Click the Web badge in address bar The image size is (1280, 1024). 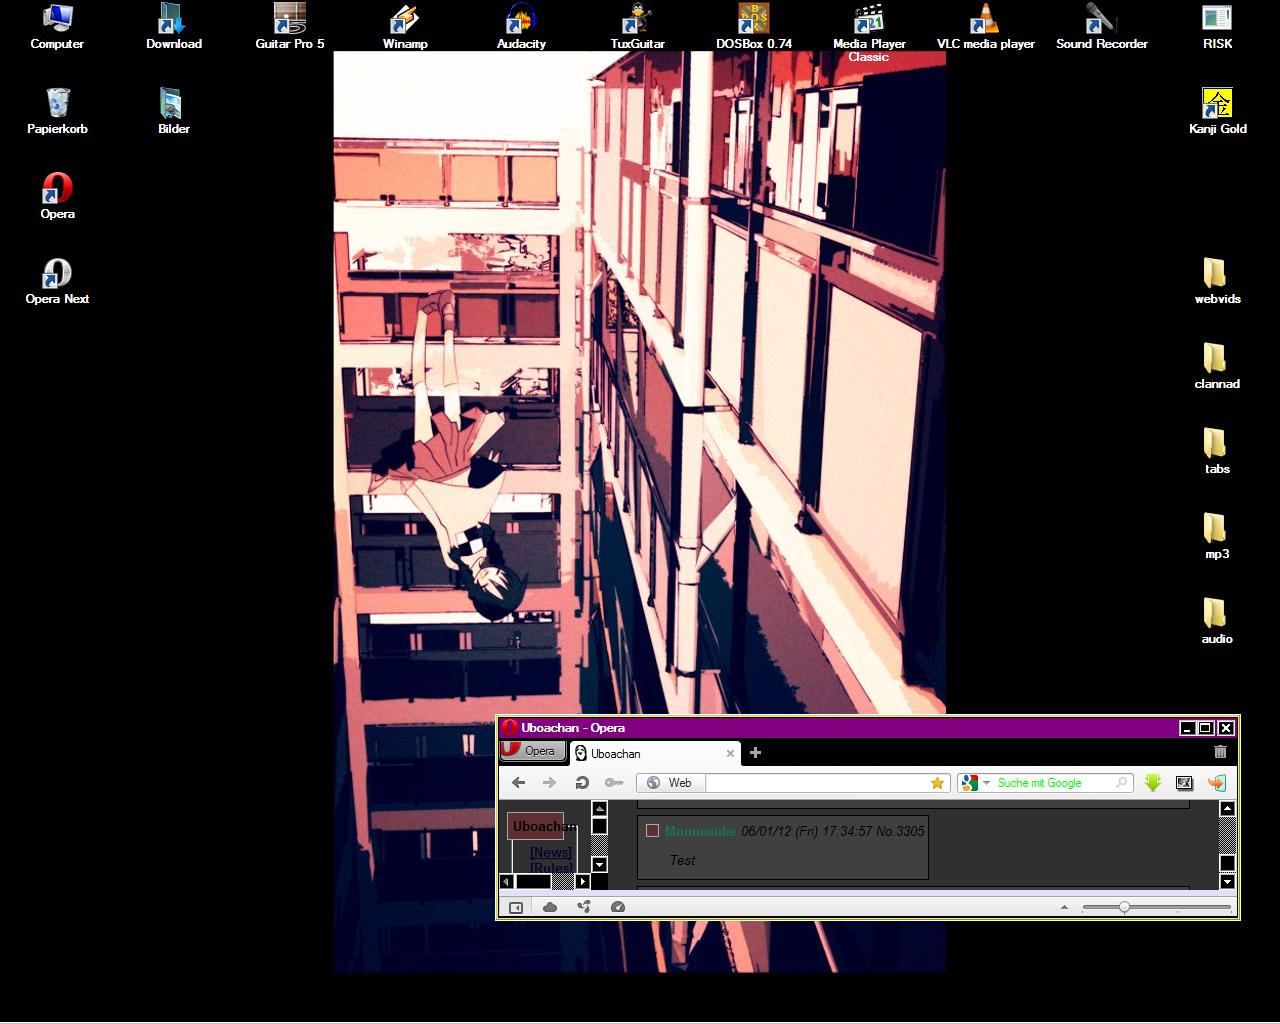(x=670, y=783)
